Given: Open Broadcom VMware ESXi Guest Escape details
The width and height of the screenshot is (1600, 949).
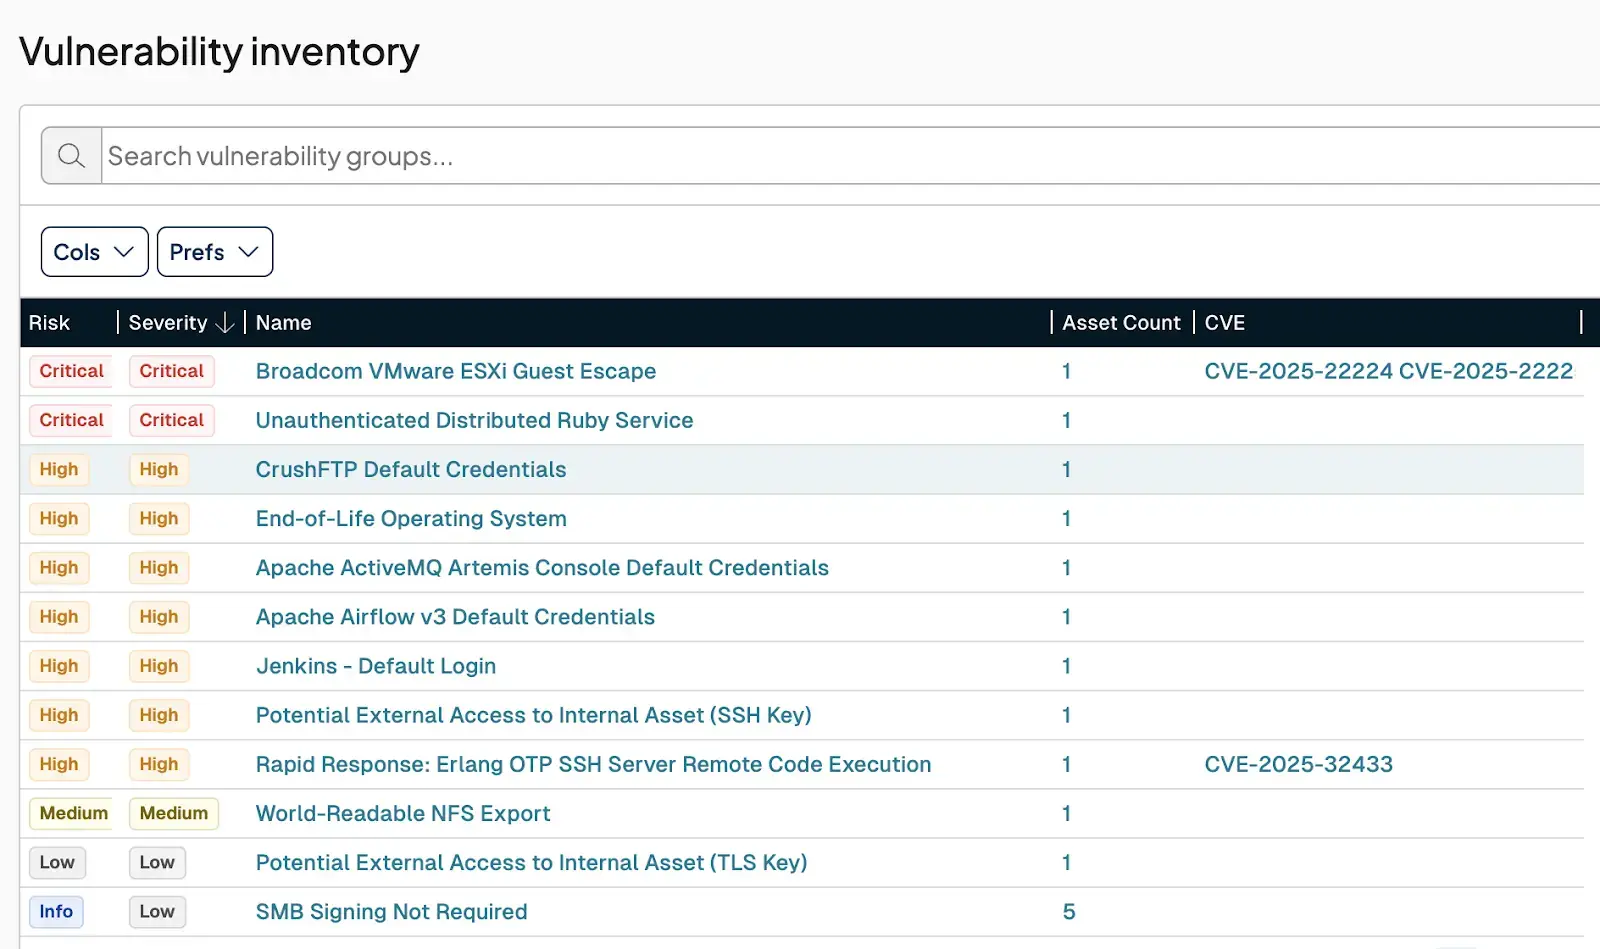Looking at the screenshot, I should (x=456, y=371).
